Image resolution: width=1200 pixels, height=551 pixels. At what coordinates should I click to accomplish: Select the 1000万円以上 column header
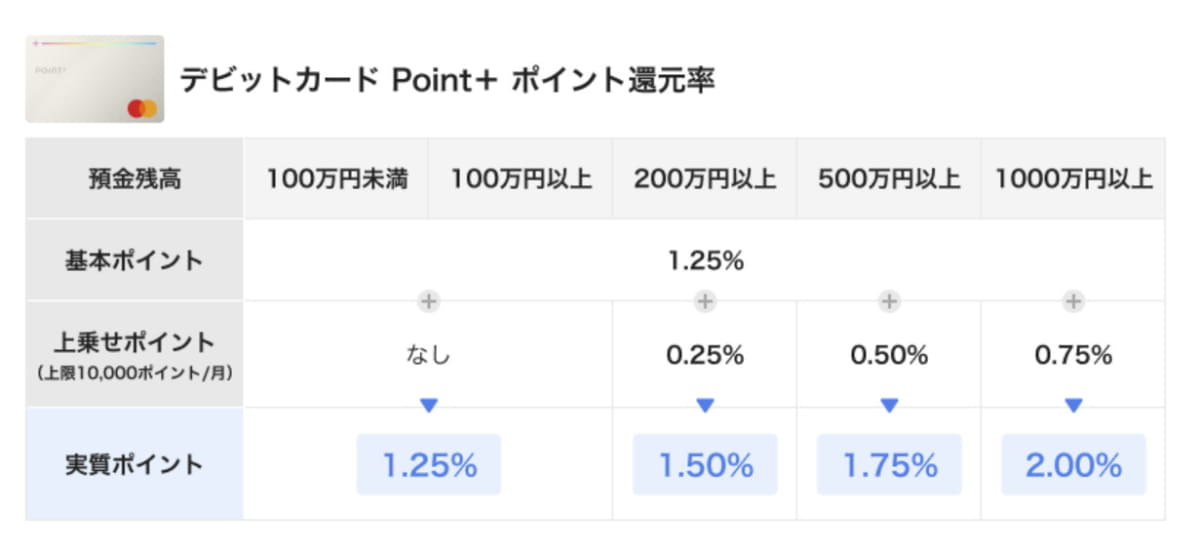[x=1073, y=179]
